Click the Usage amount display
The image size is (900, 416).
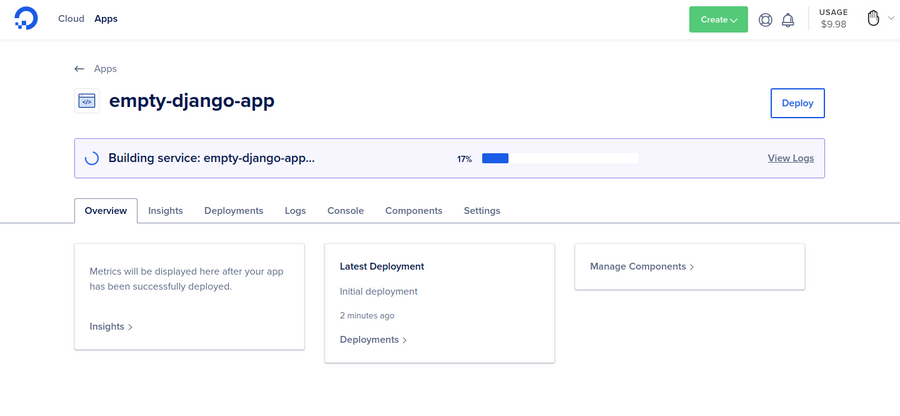(833, 19)
